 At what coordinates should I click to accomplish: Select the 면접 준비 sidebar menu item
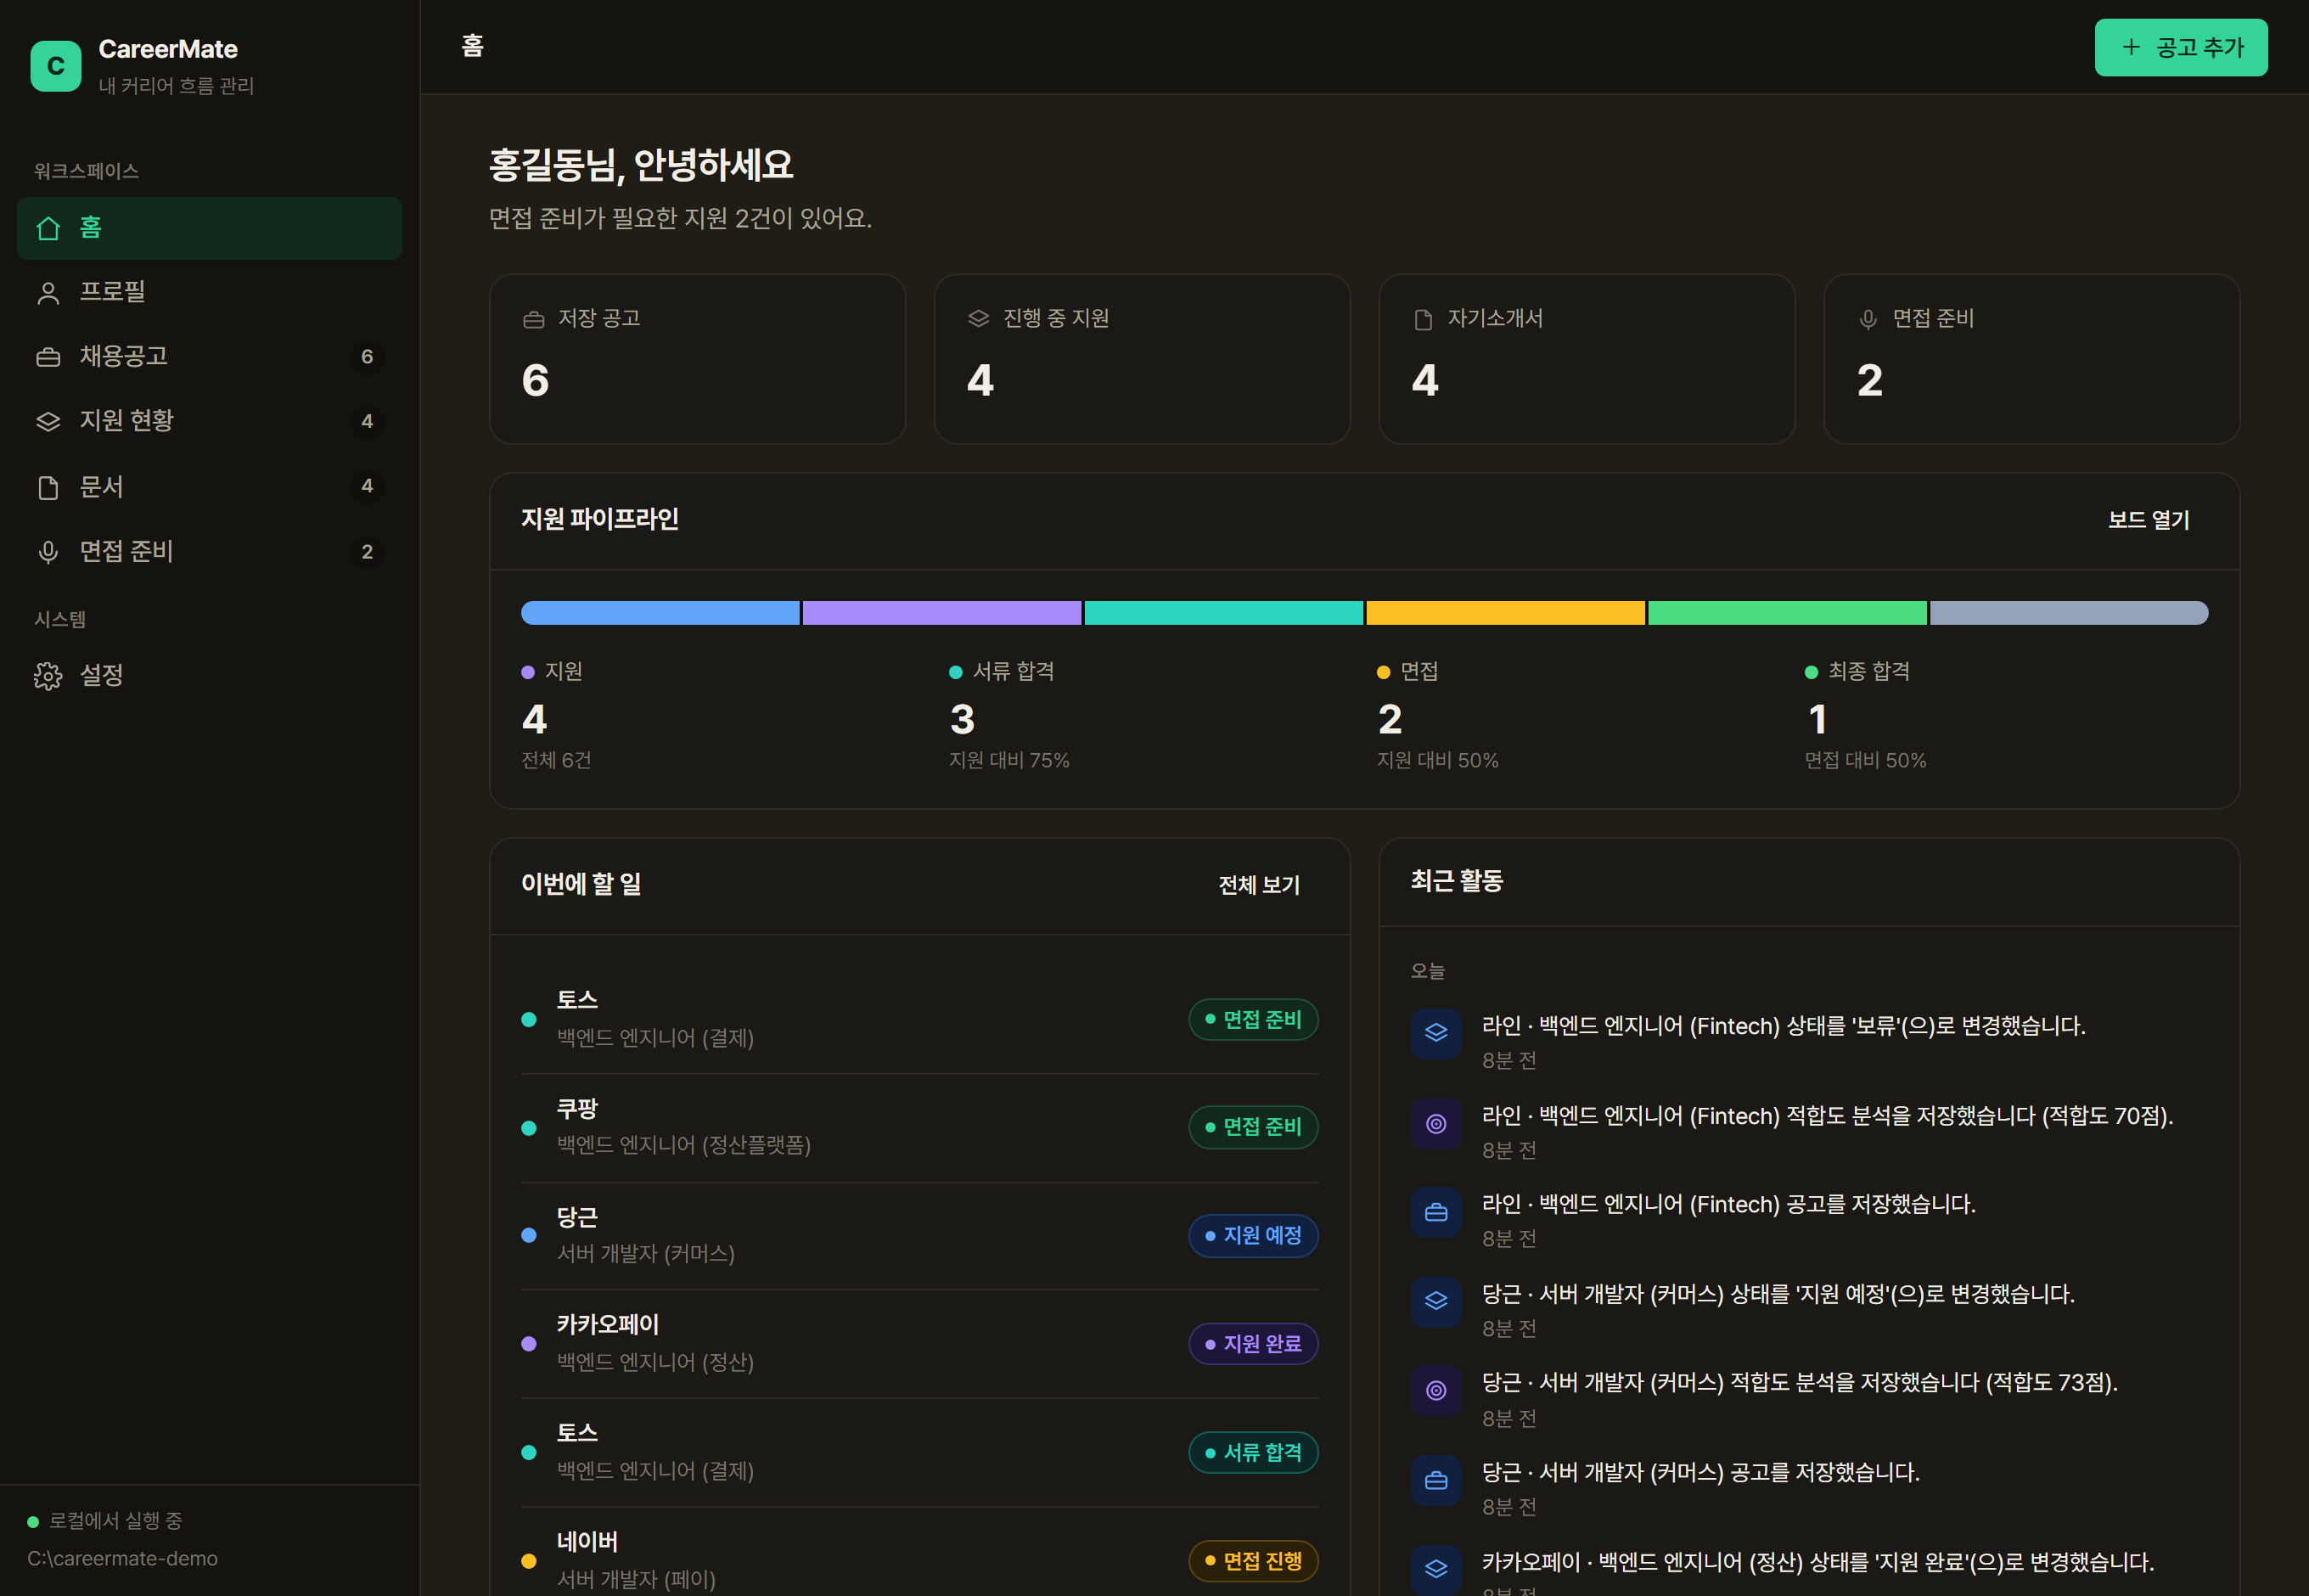click(x=210, y=552)
